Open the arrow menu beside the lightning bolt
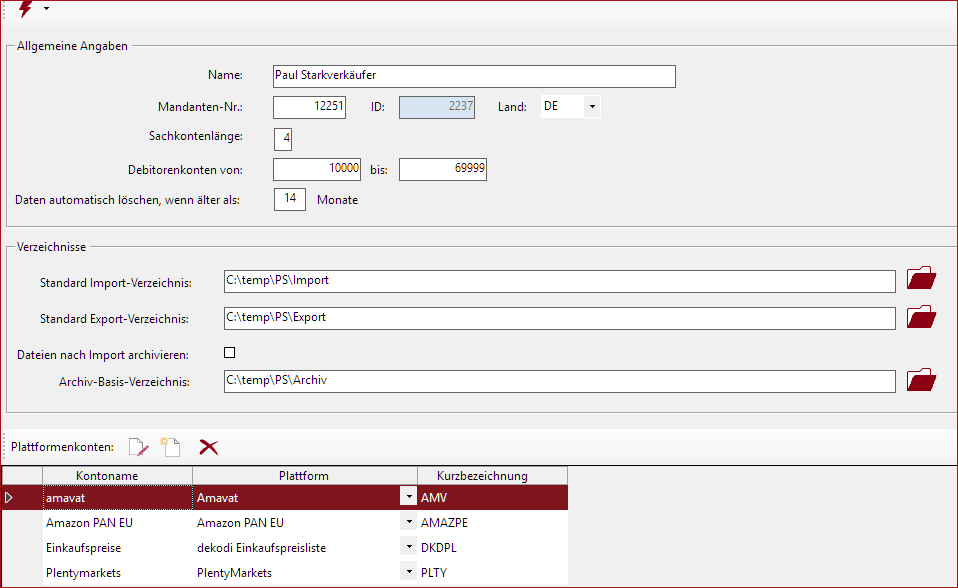Screen dimensions: 958x588 (x=46, y=9)
